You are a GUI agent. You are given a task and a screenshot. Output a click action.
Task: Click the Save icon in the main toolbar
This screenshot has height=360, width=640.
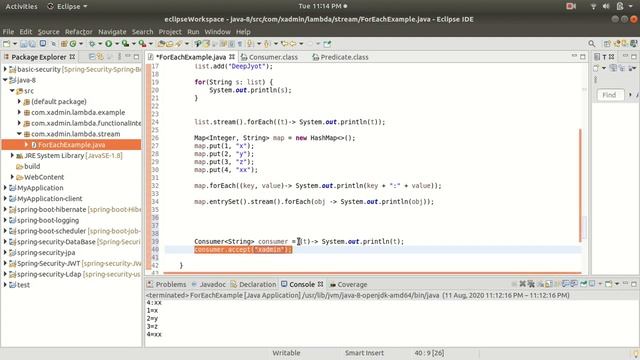[24, 43]
